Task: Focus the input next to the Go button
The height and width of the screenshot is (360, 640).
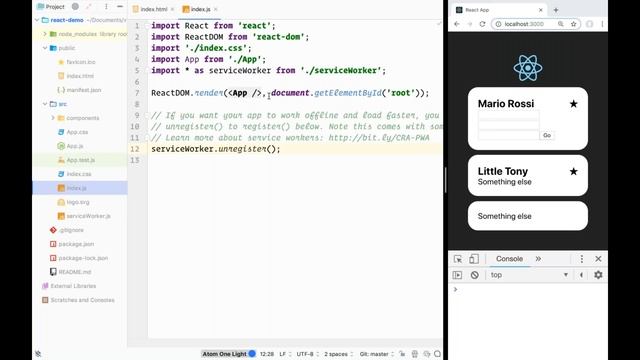Action: coord(509,135)
